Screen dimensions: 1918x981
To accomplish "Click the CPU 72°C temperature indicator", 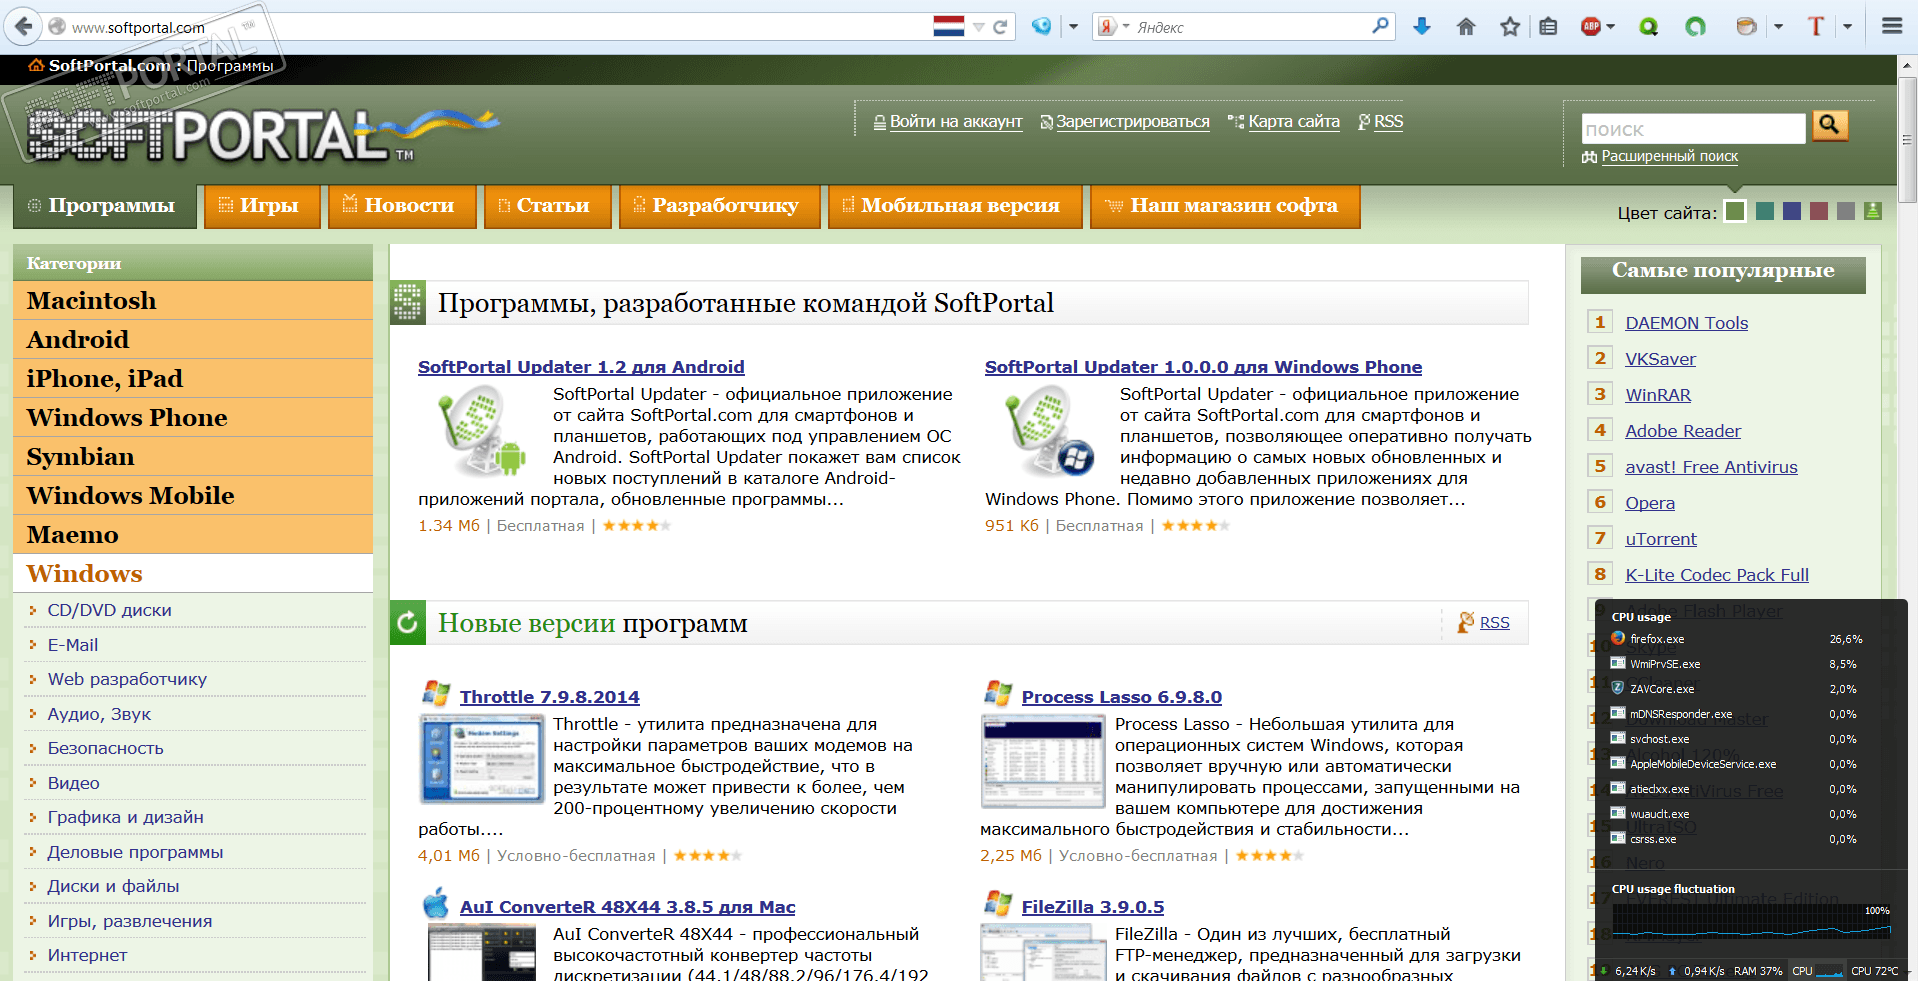I will (x=1874, y=971).
